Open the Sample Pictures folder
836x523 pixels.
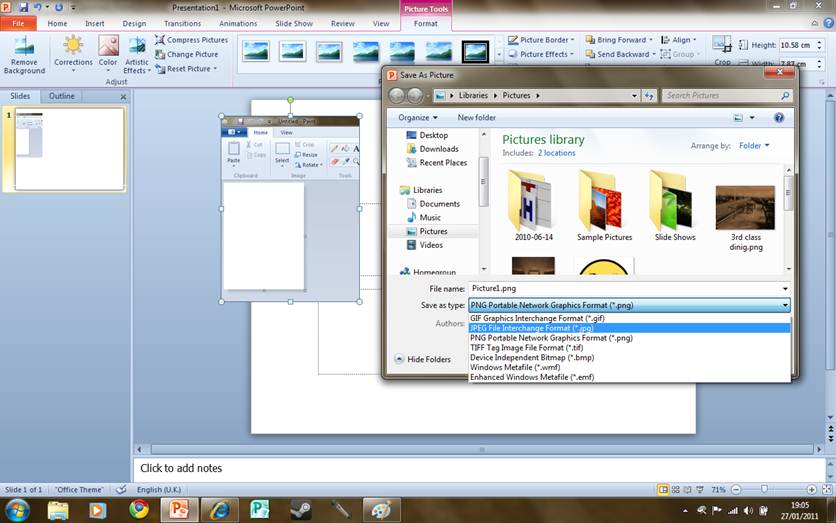point(604,205)
